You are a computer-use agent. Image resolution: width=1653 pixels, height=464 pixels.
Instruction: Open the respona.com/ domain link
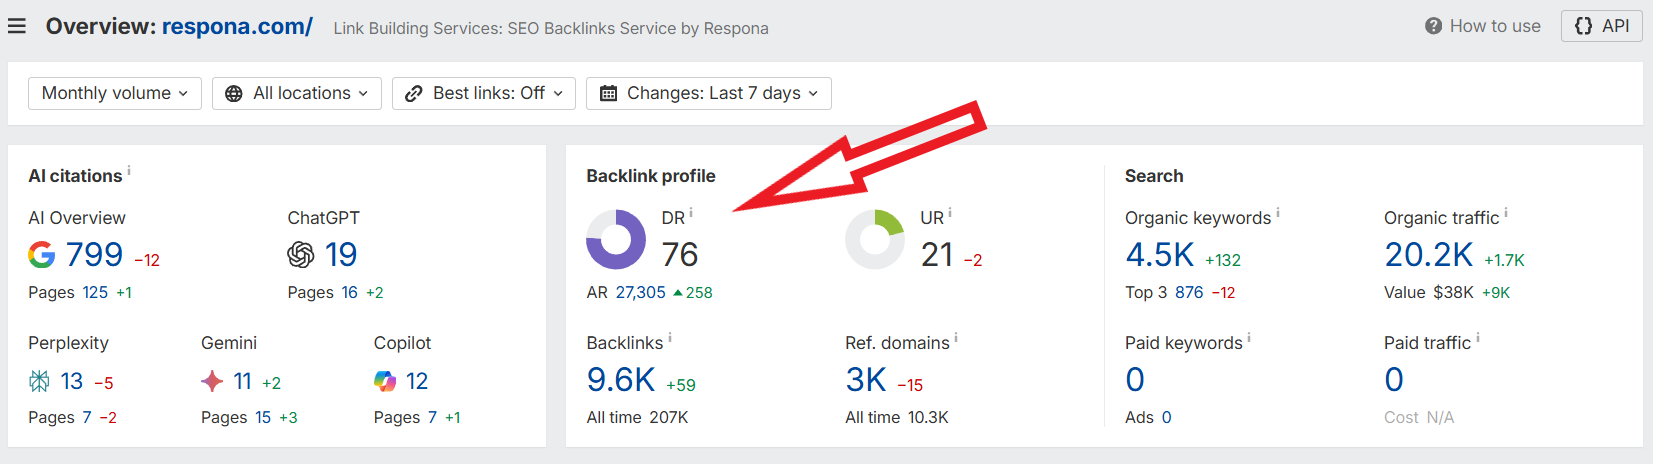(237, 27)
